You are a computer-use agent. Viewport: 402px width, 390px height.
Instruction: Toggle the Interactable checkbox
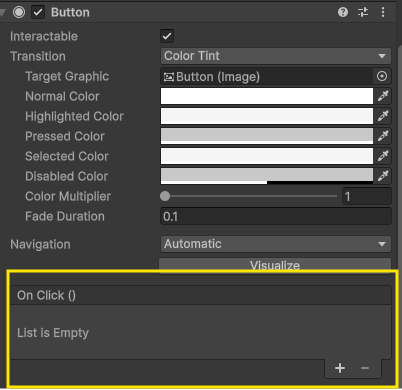point(167,36)
